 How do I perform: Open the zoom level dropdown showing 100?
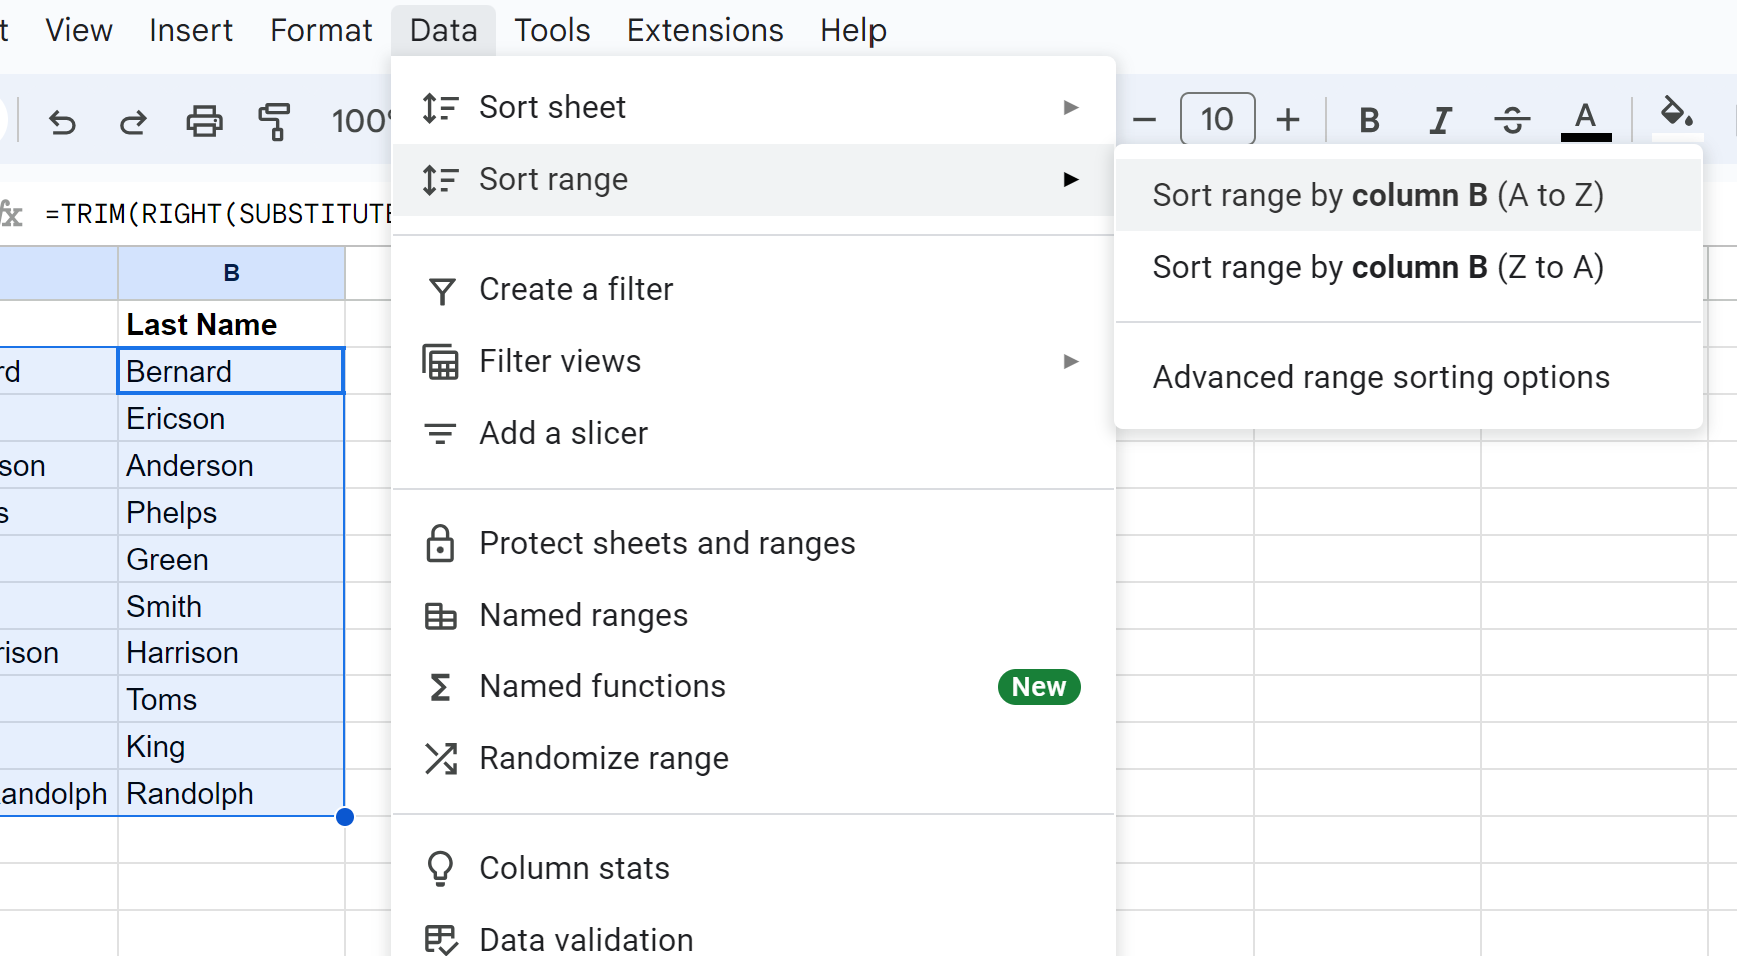click(x=360, y=121)
